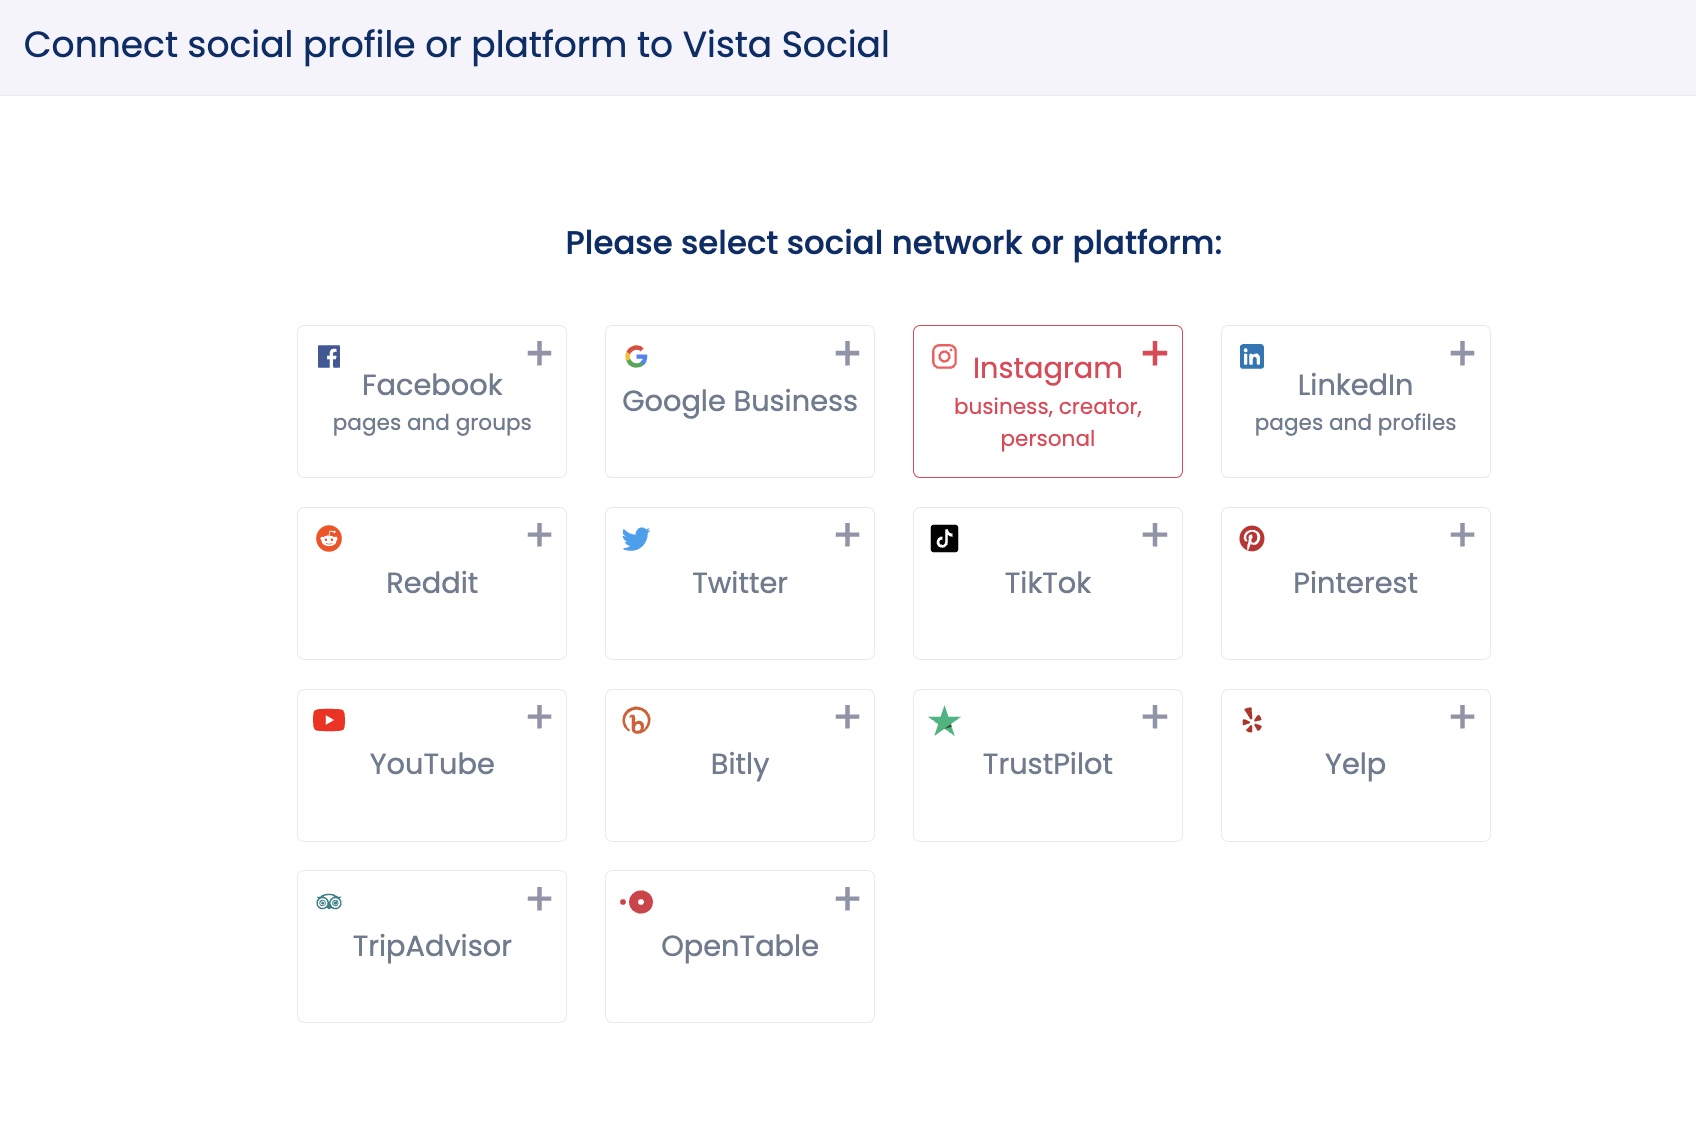The width and height of the screenshot is (1696, 1132).
Task: Select the YouTube play icon
Action: (x=328, y=720)
